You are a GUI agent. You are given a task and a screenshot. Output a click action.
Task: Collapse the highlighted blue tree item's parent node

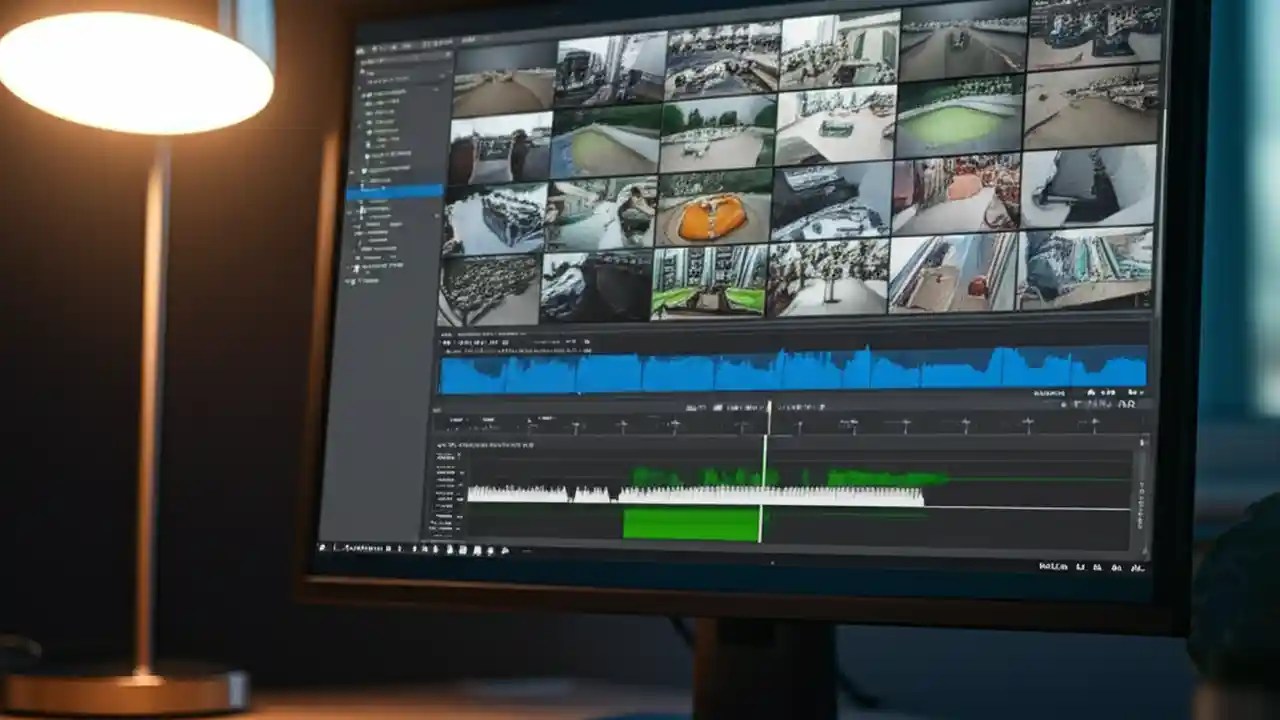(351, 172)
